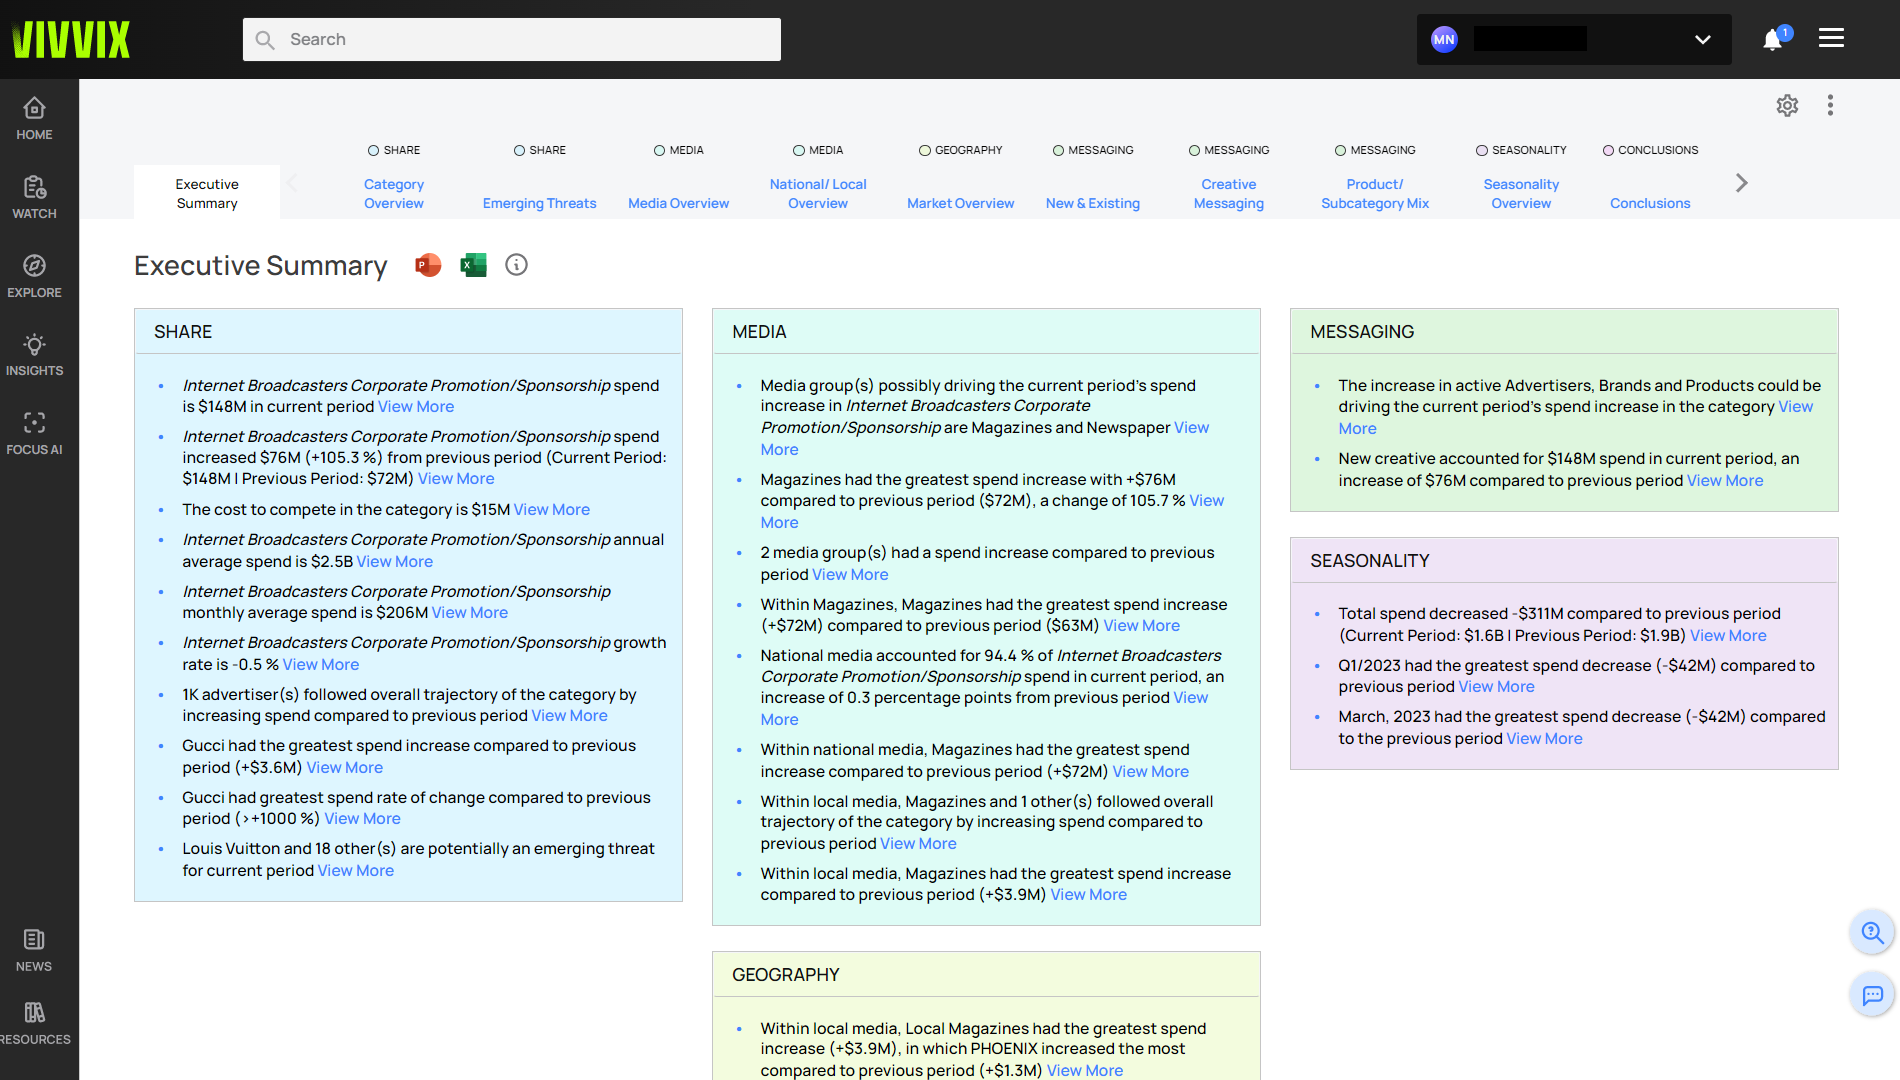Open the vertical three-dot options menu
The width and height of the screenshot is (1900, 1080).
(x=1830, y=106)
